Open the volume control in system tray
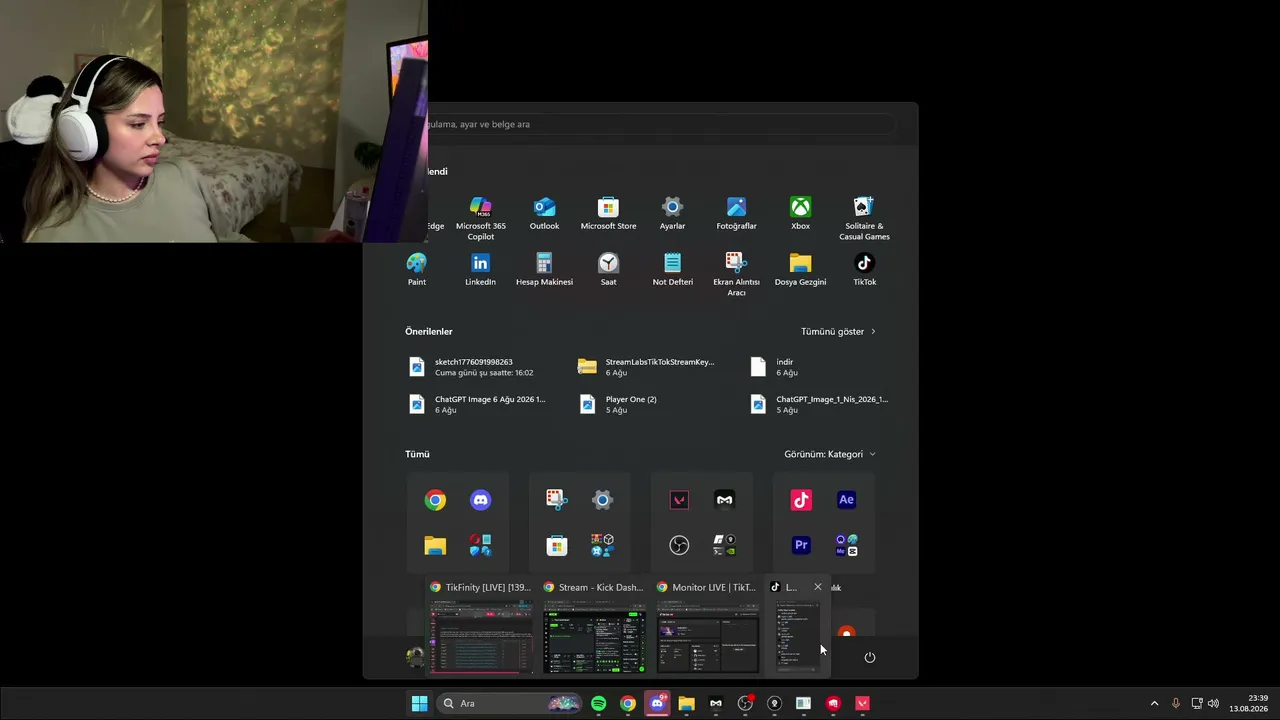The height and width of the screenshot is (720, 1280). point(1213,704)
